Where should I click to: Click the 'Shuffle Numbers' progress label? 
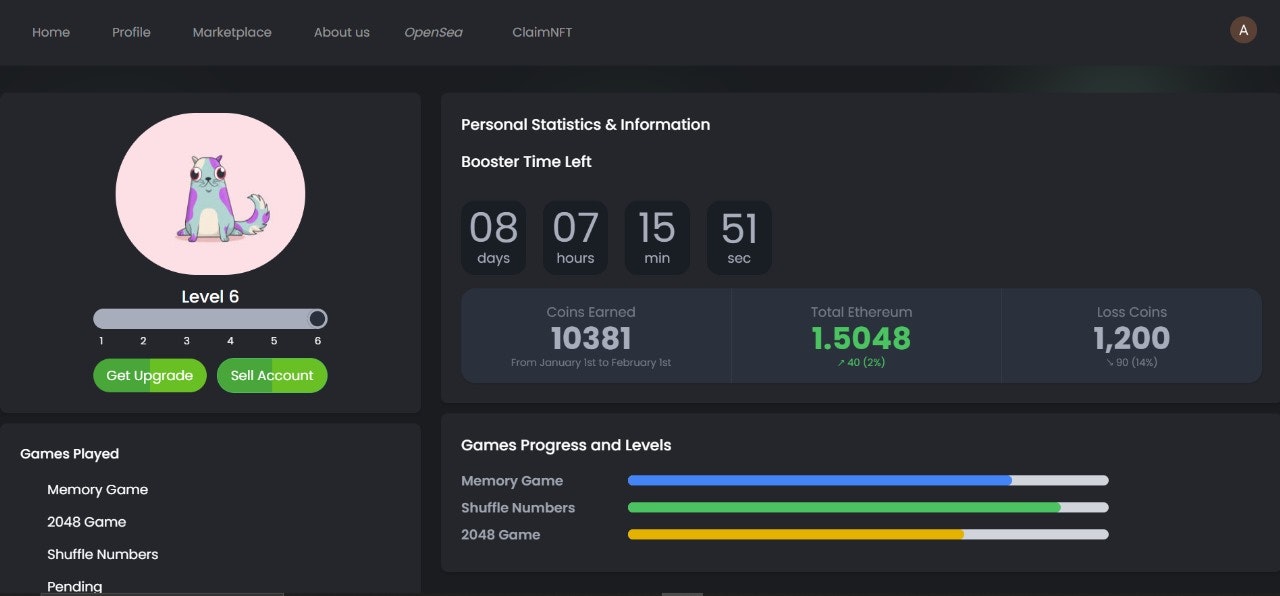tap(518, 508)
